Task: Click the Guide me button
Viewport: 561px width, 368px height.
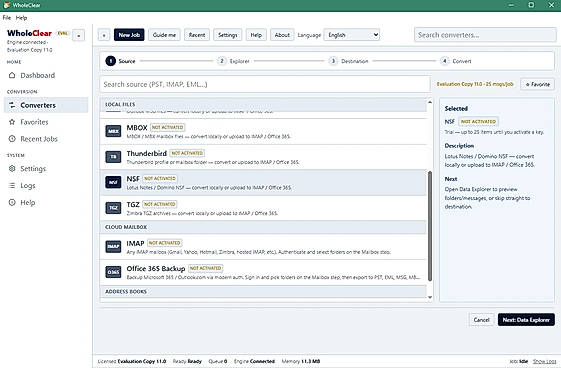Action: [x=164, y=35]
